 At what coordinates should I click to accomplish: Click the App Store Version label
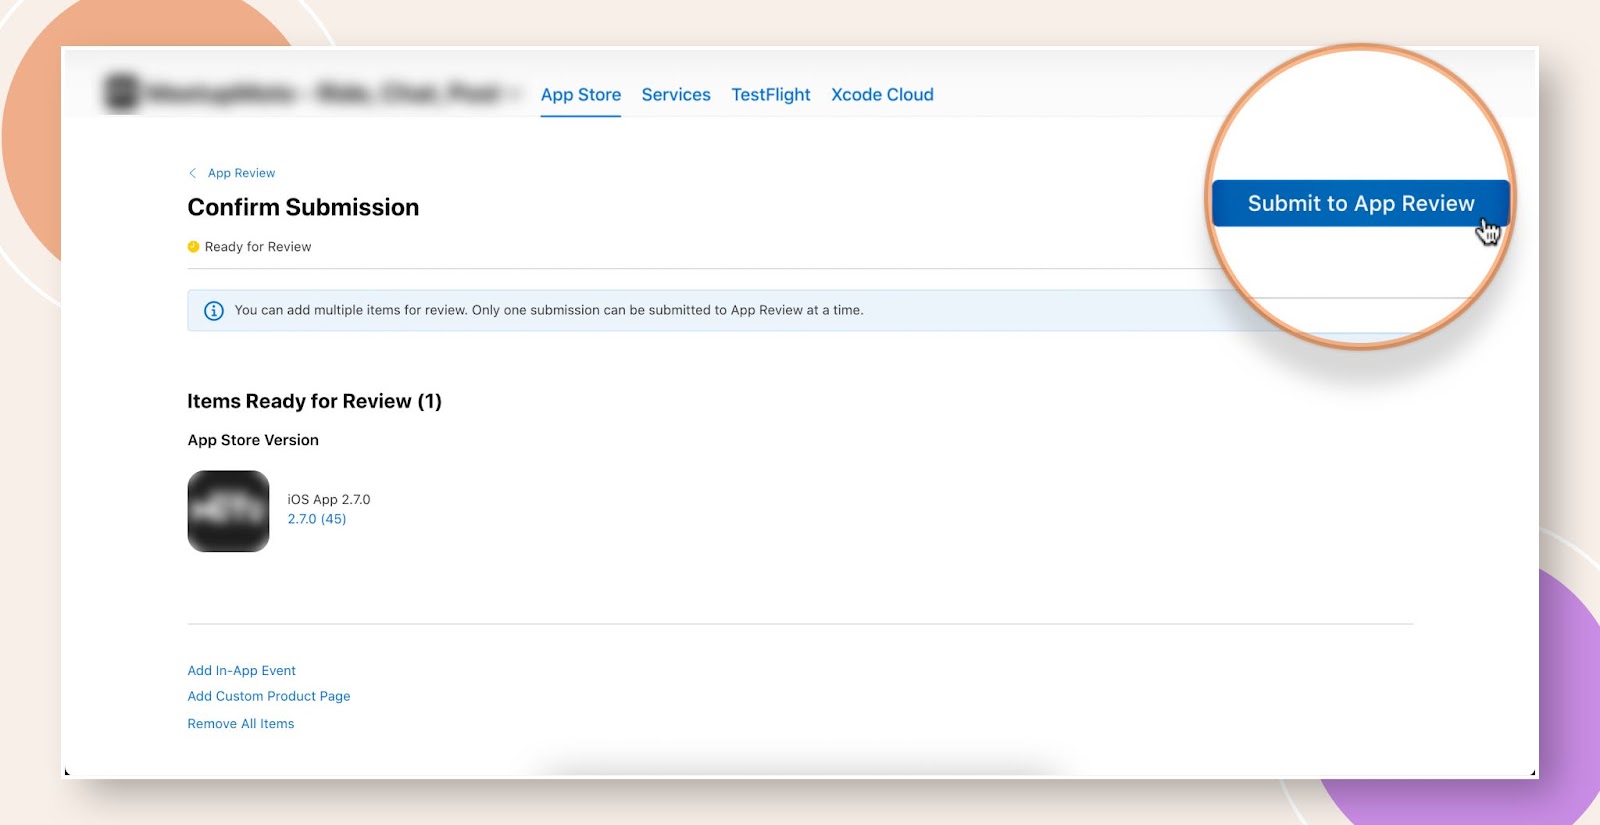[253, 440]
